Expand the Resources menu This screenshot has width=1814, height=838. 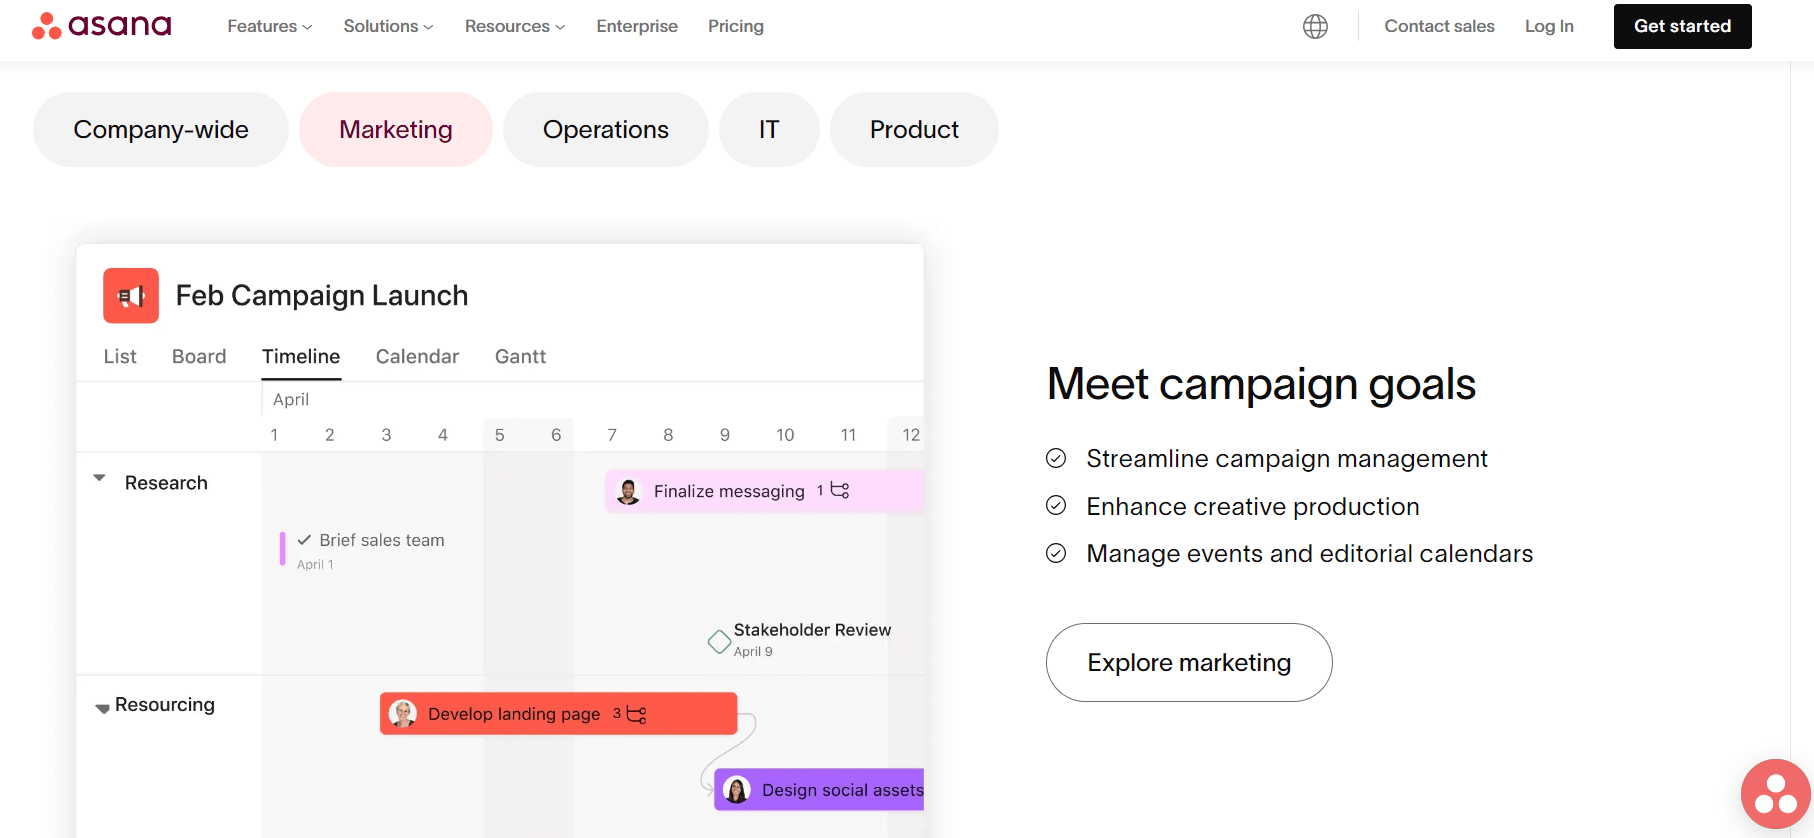pos(515,26)
